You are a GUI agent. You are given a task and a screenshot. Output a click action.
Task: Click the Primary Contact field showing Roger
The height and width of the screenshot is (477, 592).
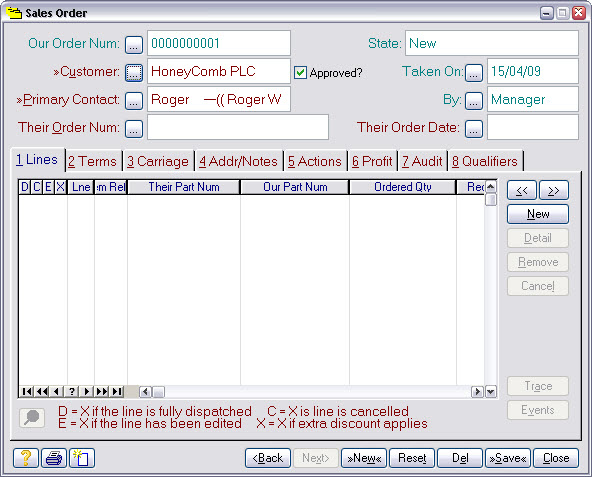(219, 99)
